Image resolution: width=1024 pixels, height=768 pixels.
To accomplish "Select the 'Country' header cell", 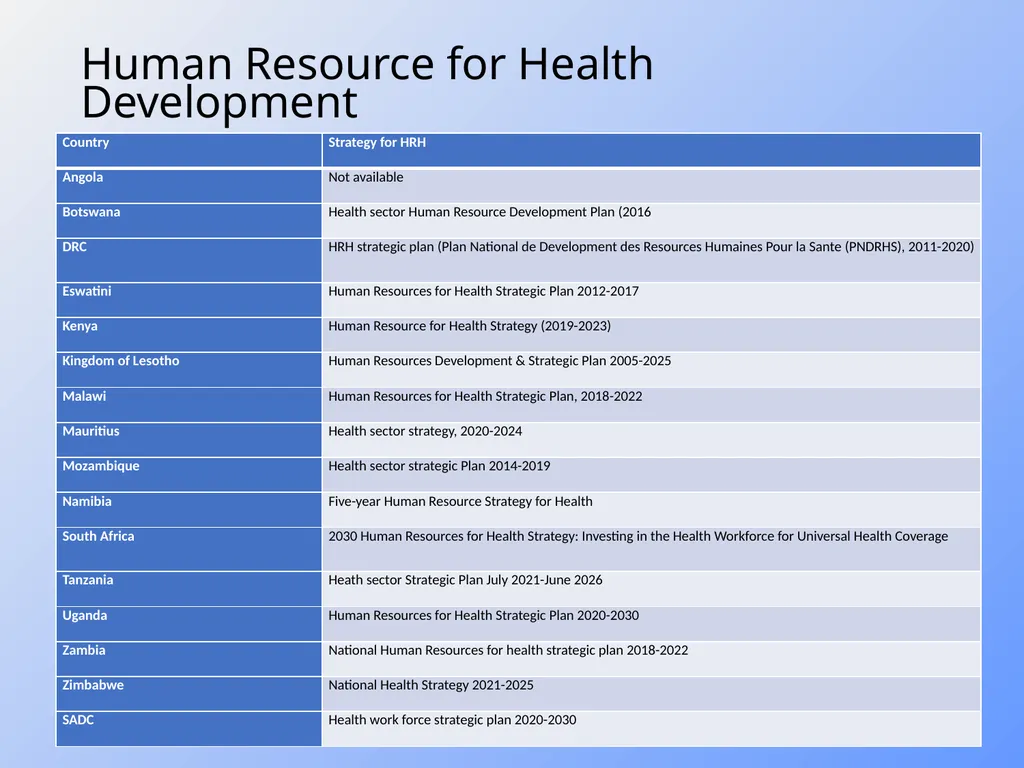I will click(189, 150).
